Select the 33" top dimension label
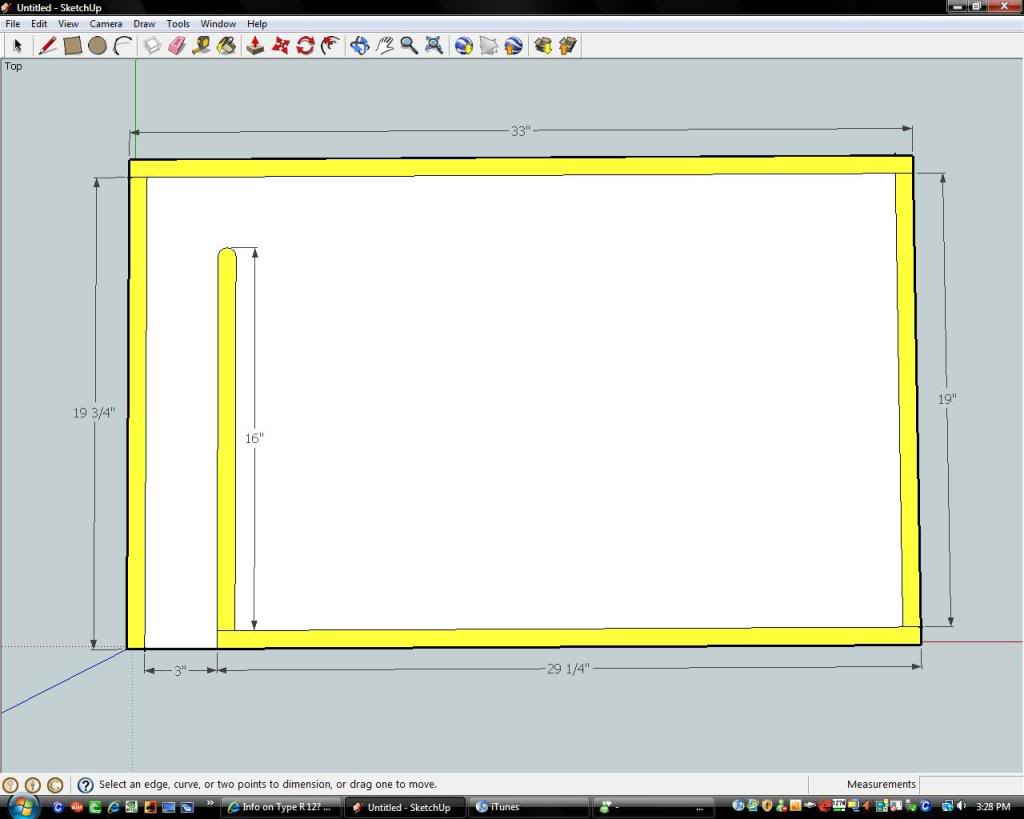 point(520,131)
